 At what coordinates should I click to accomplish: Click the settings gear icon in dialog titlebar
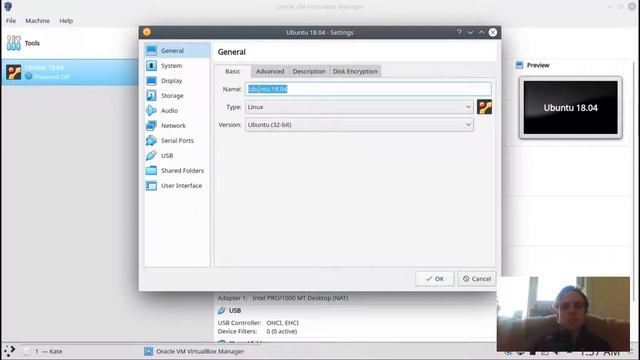[x=147, y=32]
